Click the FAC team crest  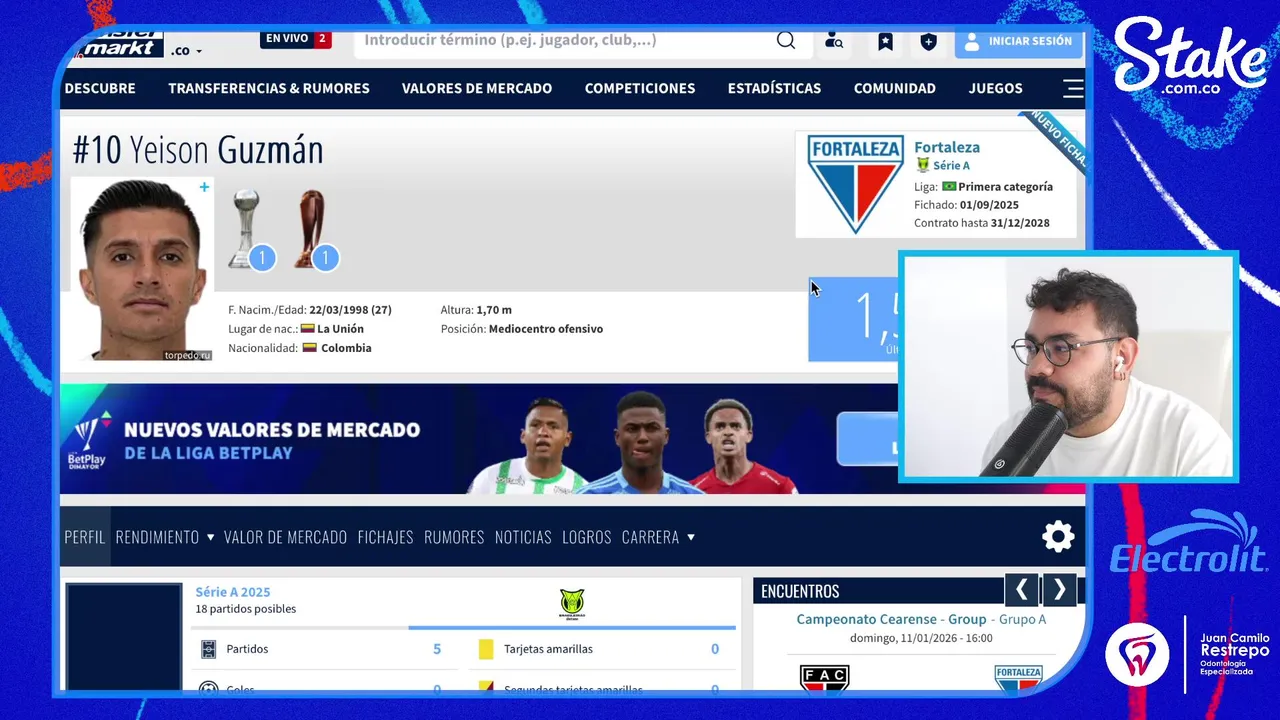click(x=824, y=678)
